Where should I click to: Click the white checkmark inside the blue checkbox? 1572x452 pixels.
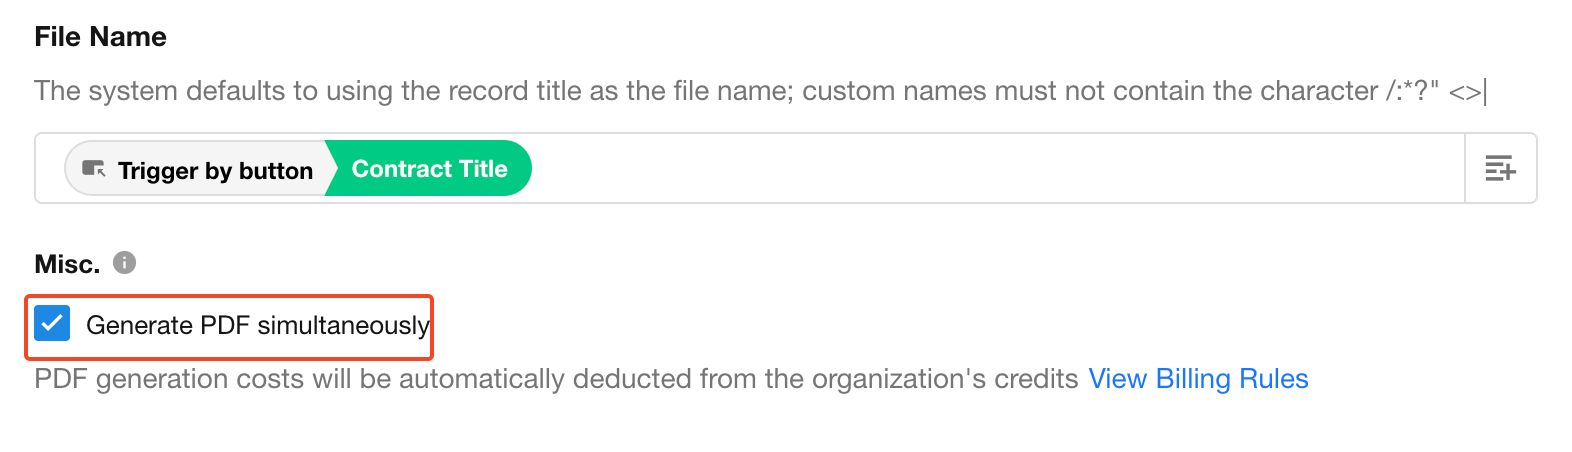(52, 324)
